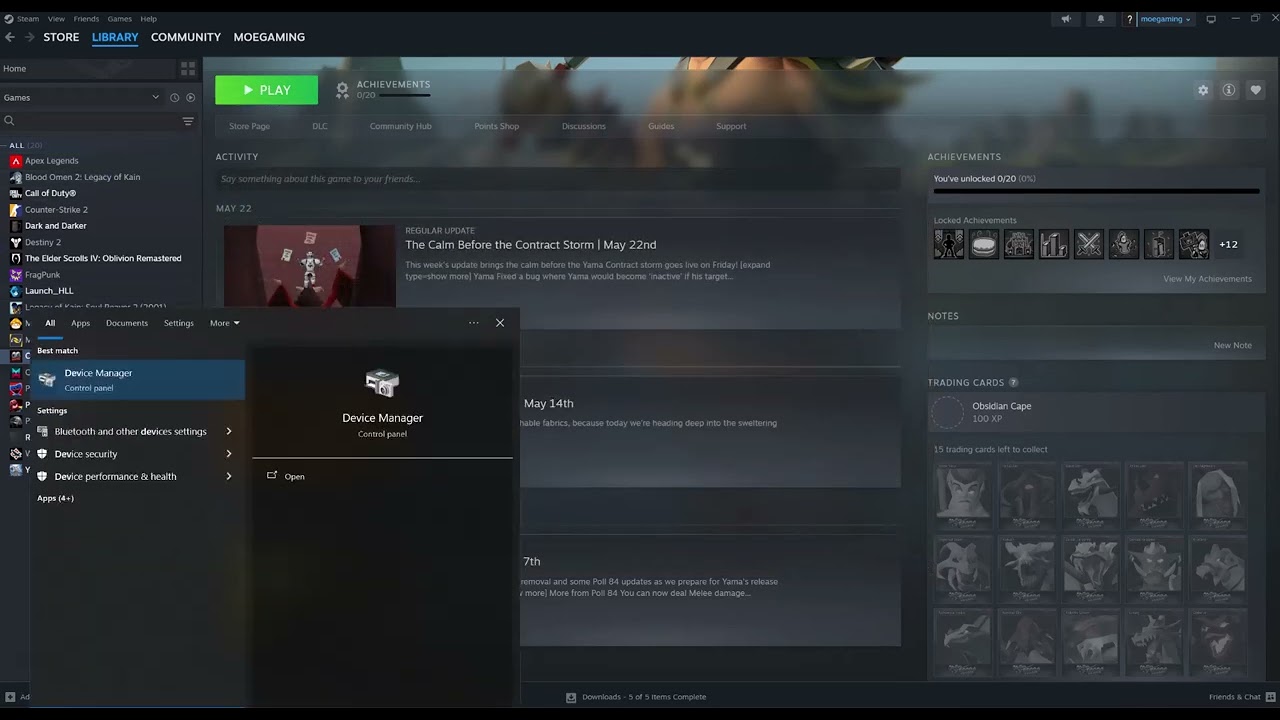Open the Steam notifications bell
The image size is (1280, 720).
pos(1101,18)
